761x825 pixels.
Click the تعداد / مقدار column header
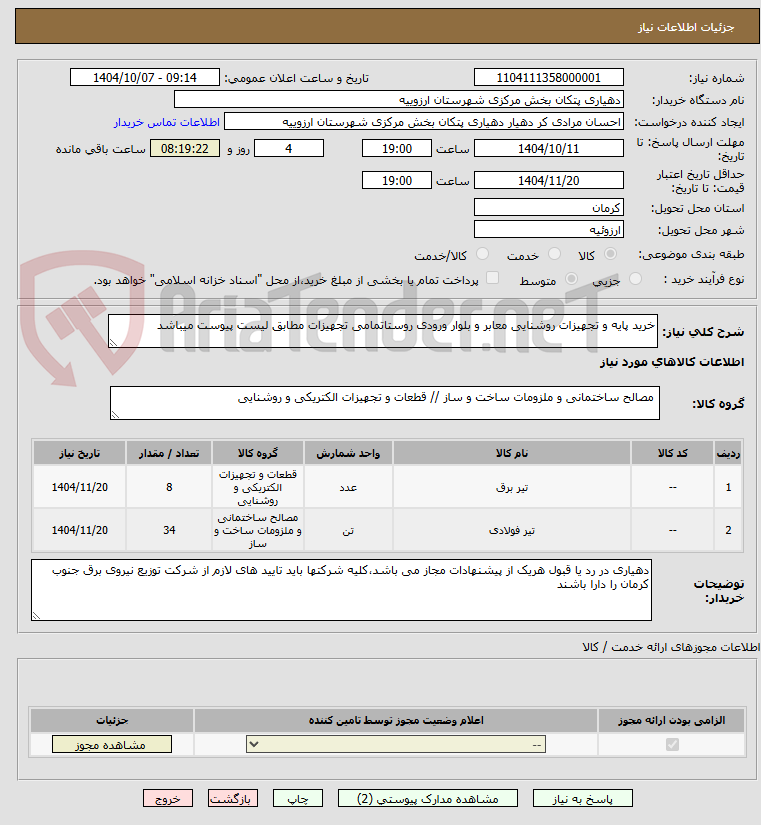pyautogui.click(x=169, y=453)
